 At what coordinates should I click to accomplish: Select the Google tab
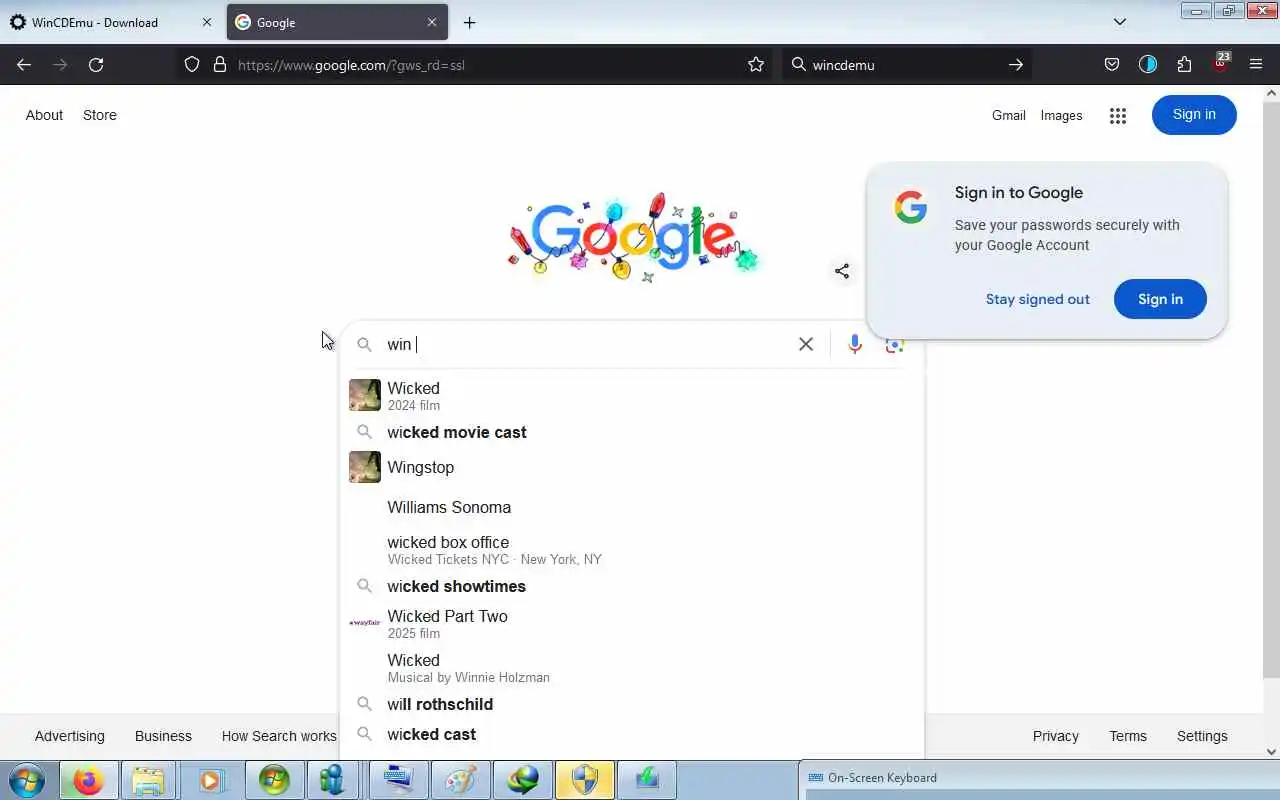tap(337, 22)
